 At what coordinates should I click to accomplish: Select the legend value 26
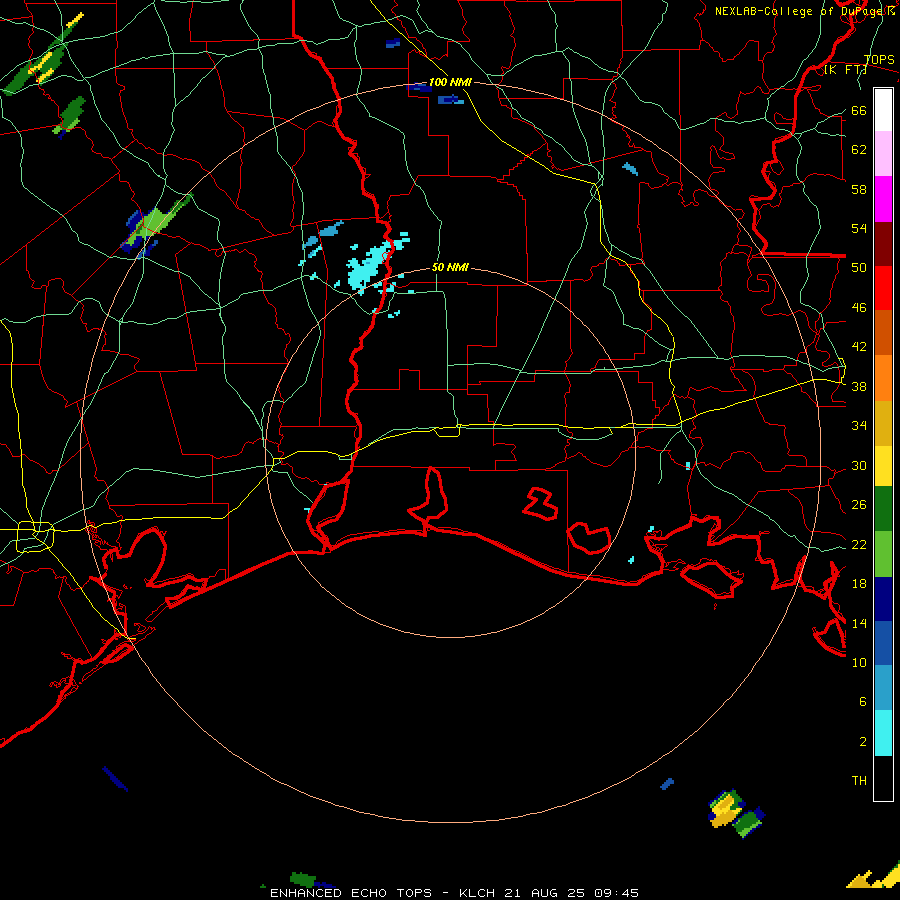click(x=859, y=505)
